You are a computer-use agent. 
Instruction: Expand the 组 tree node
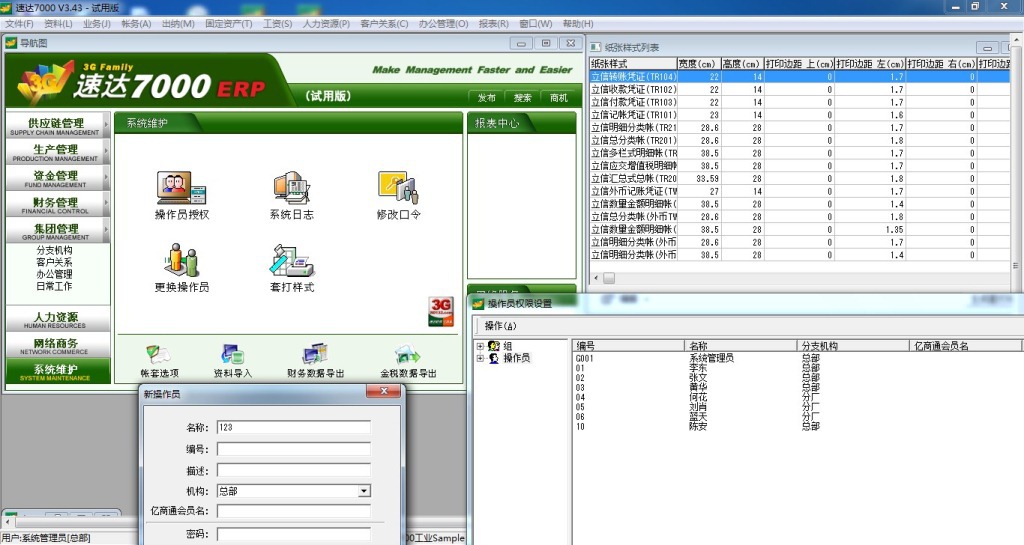coord(480,346)
